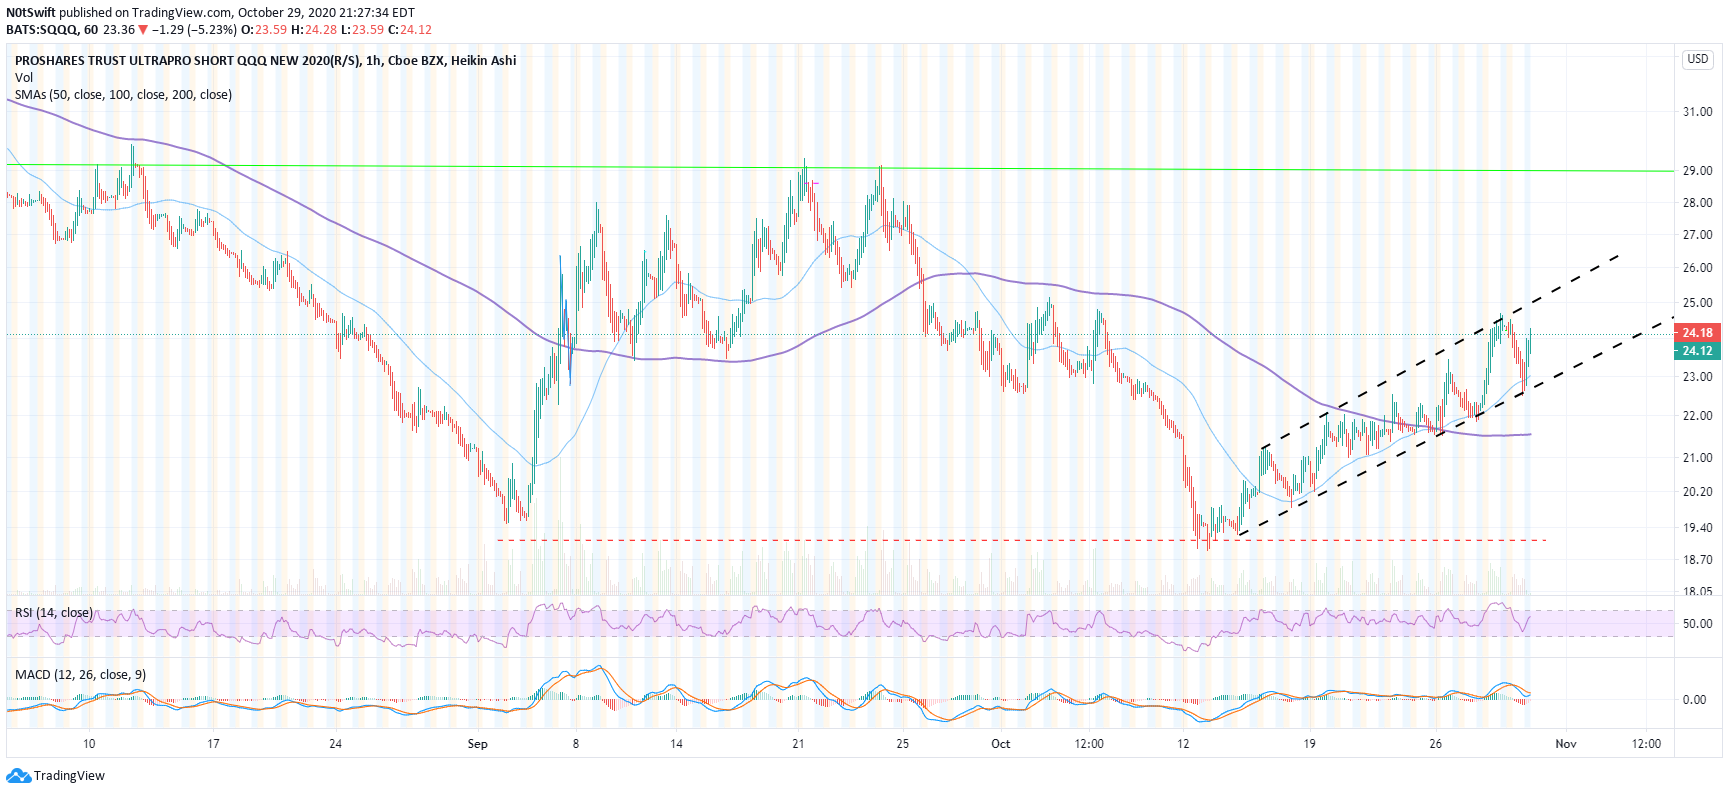
Task: Click the N0tSwift author name
Action: point(30,13)
